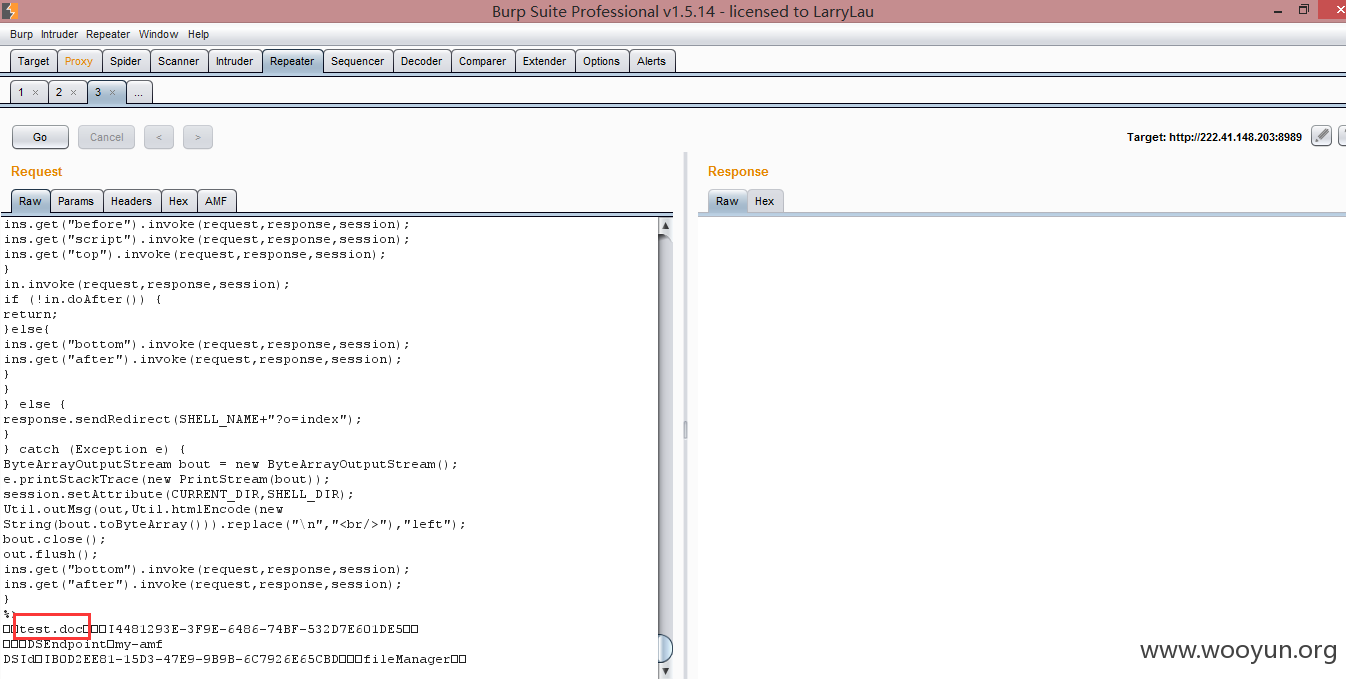Image resolution: width=1346 pixels, height=679 pixels.
Task: Open Response Hex tab
Action: point(764,201)
